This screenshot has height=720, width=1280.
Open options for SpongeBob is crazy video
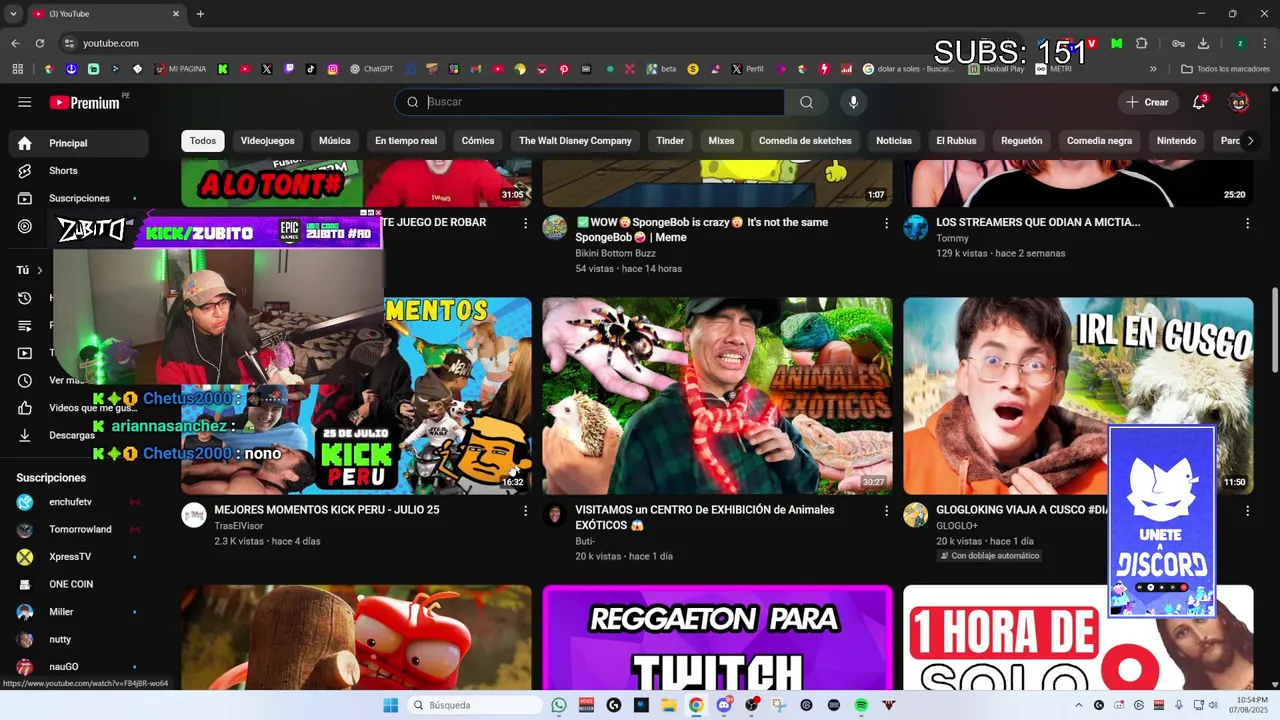[x=886, y=223]
